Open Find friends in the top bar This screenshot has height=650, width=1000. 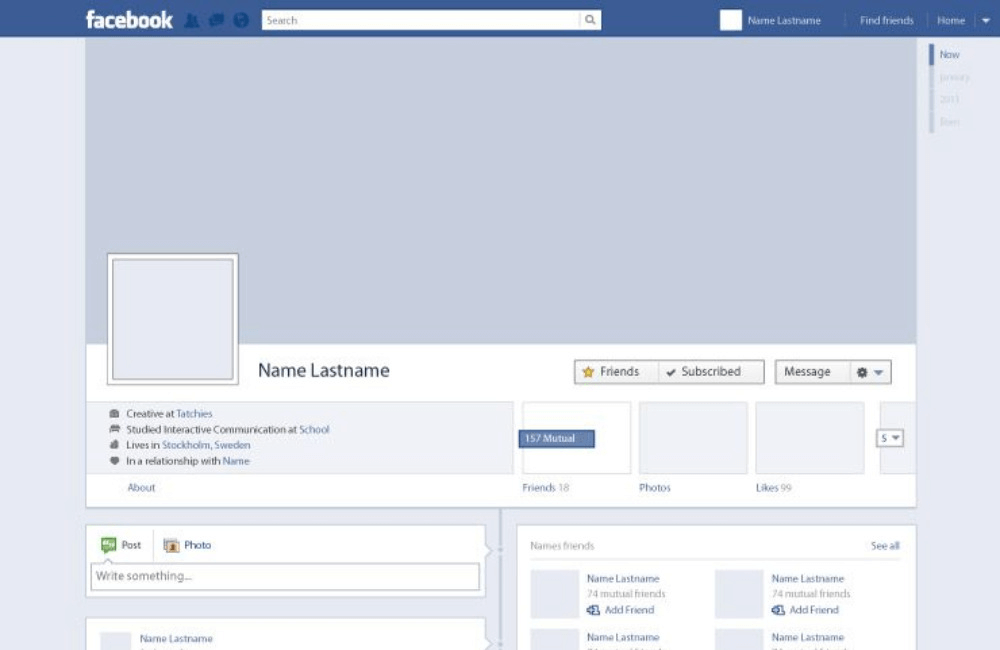click(x=886, y=20)
